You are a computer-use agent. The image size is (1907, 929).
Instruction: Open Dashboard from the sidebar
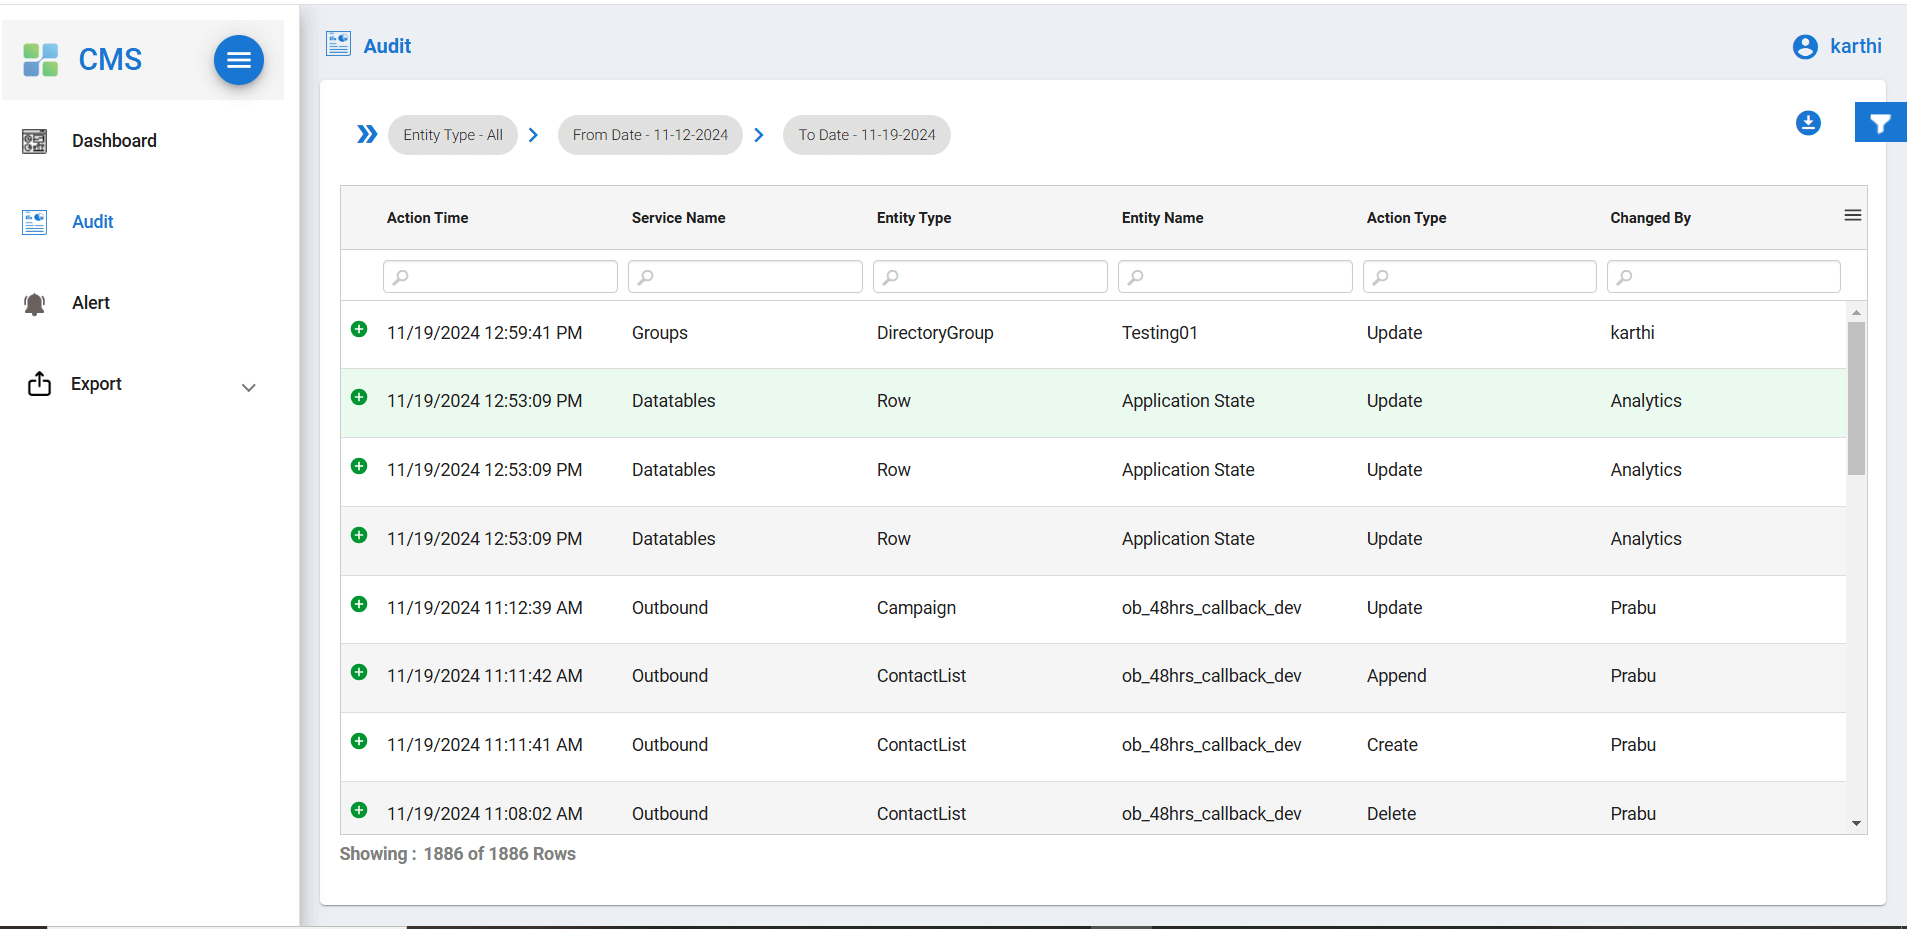pyautogui.click(x=114, y=141)
